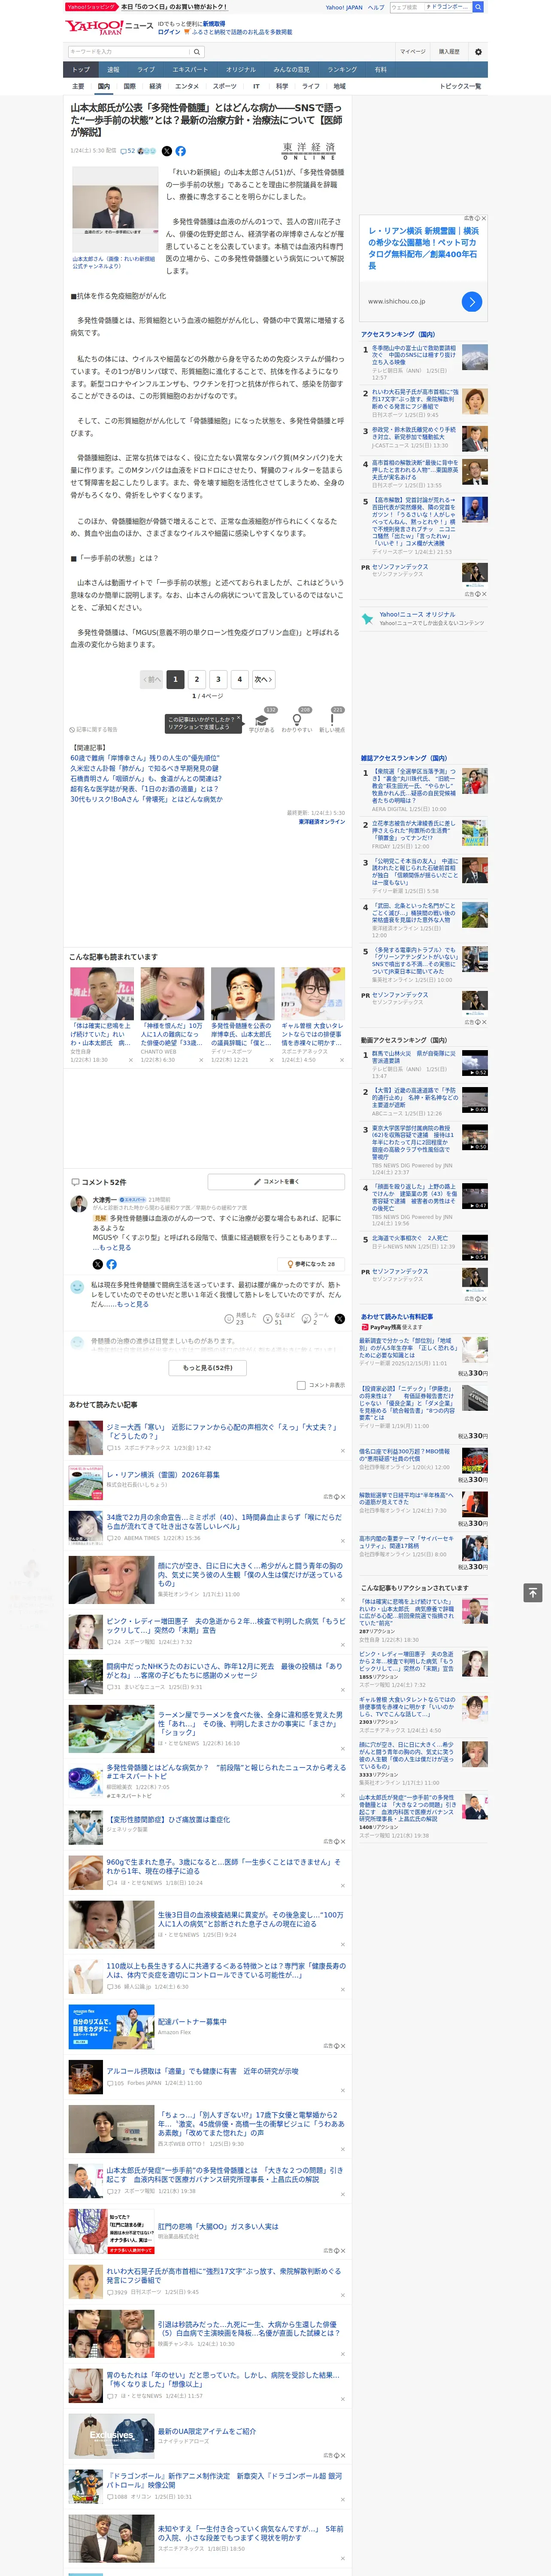Image resolution: width=551 pixels, height=2576 pixels.
Task: Click the blue arrow in レ・リアン横浜 ad
Action: coord(472,301)
